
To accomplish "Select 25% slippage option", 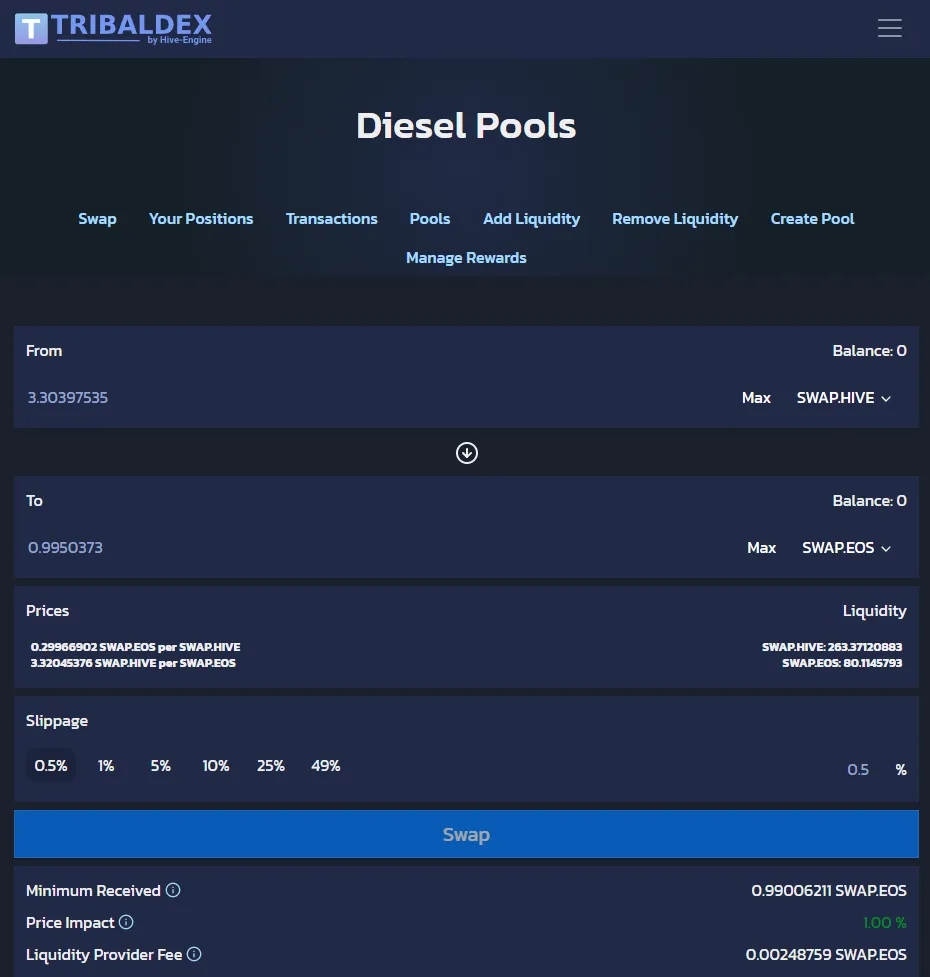I will [x=271, y=766].
